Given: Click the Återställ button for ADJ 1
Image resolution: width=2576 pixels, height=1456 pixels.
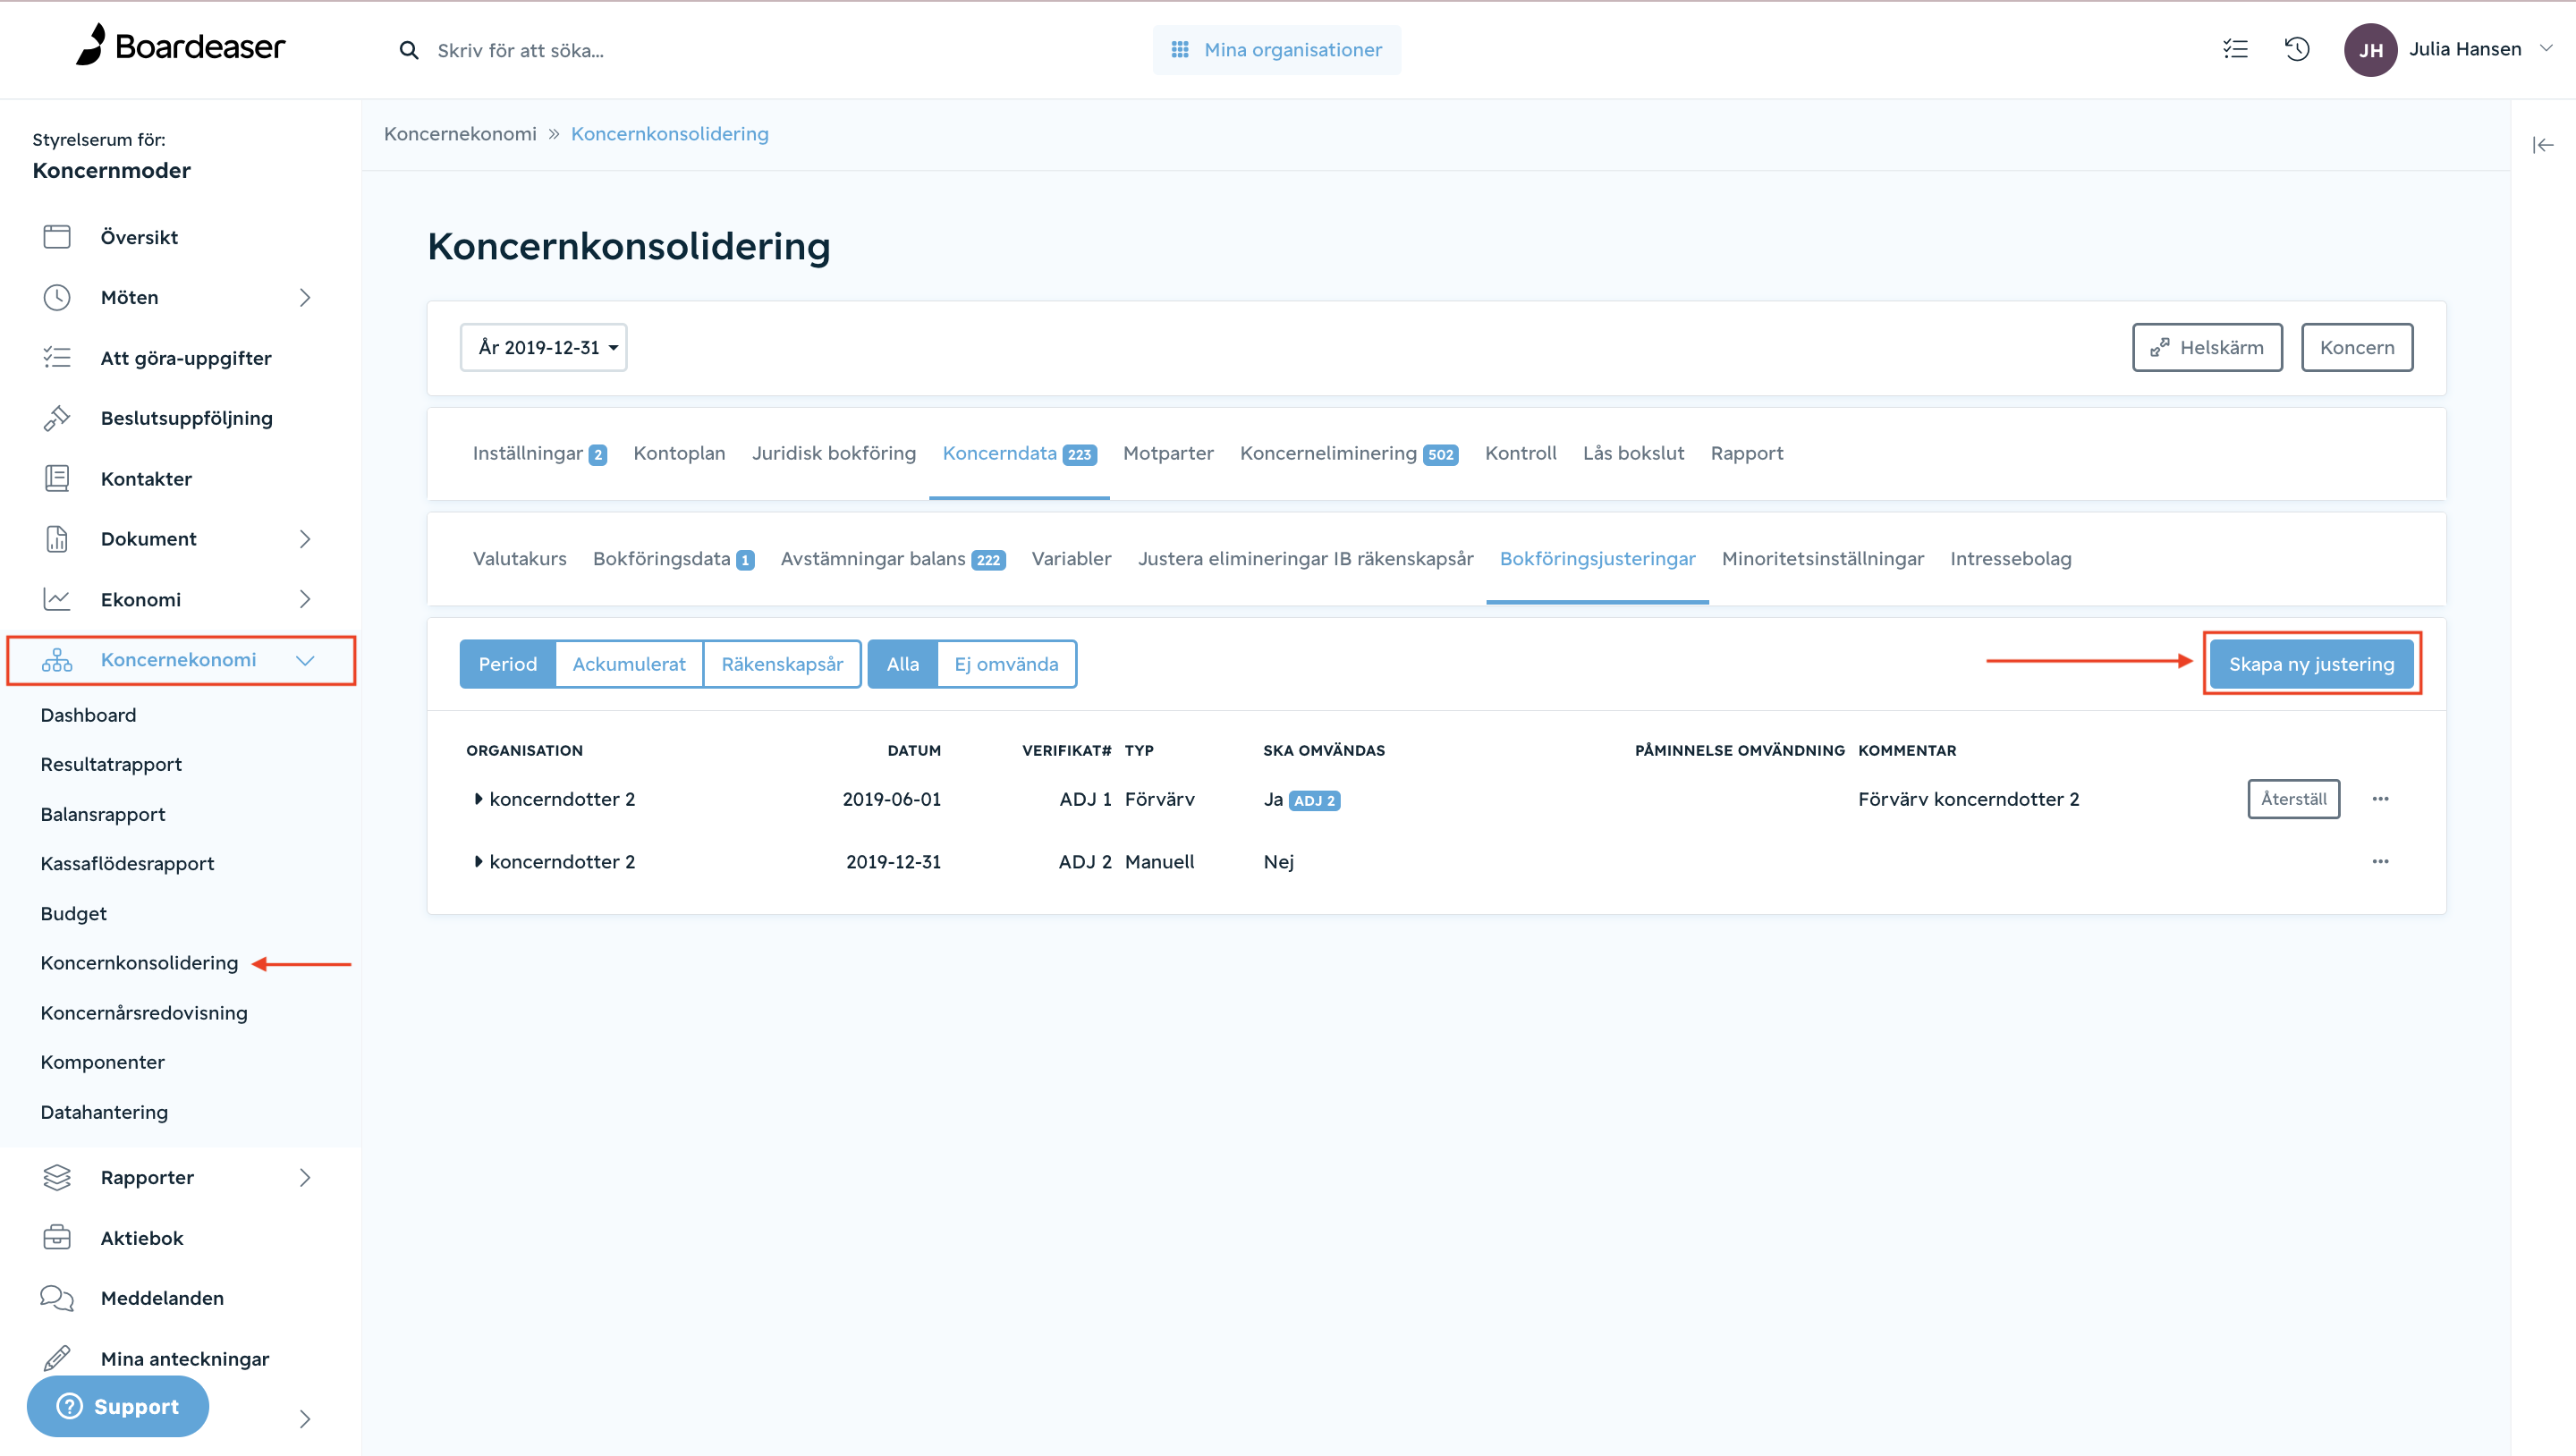Looking at the screenshot, I should point(2293,799).
